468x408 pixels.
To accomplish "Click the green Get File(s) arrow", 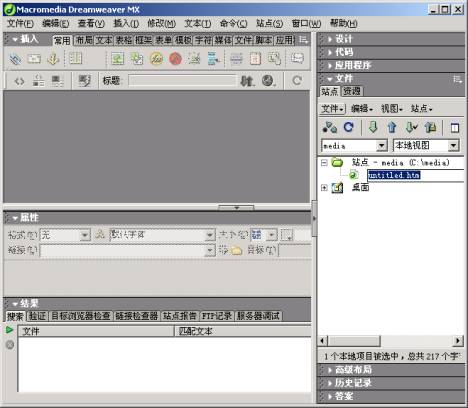I will point(373,127).
